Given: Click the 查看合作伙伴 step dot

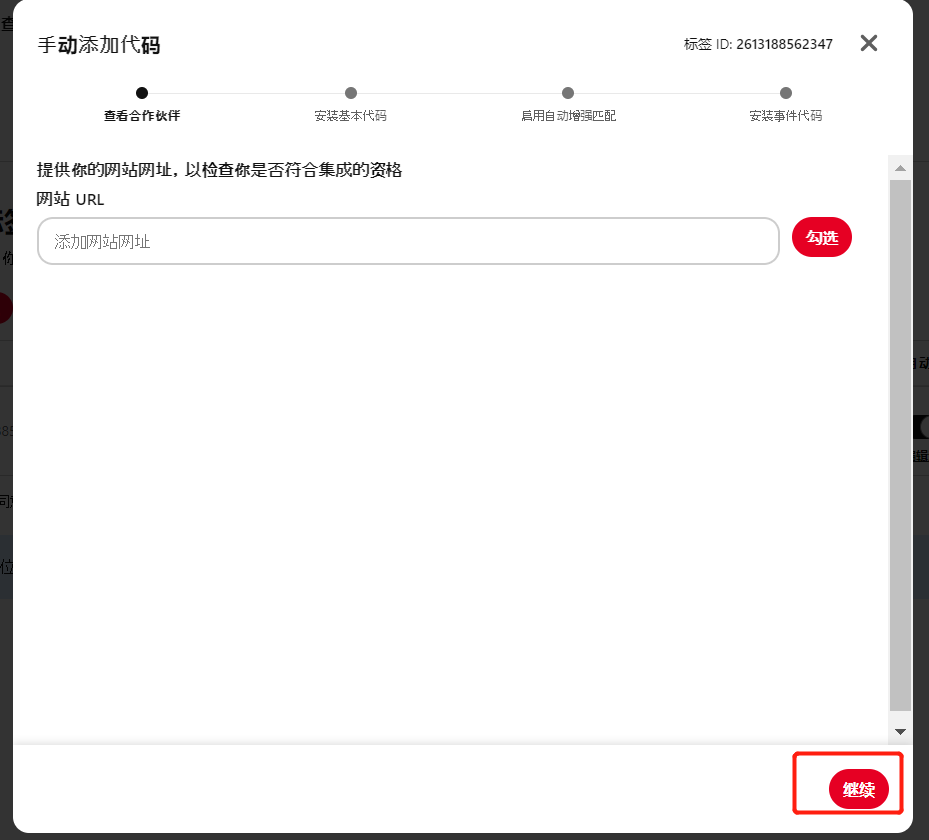Looking at the screenshot, I should [x=142, y=93].
